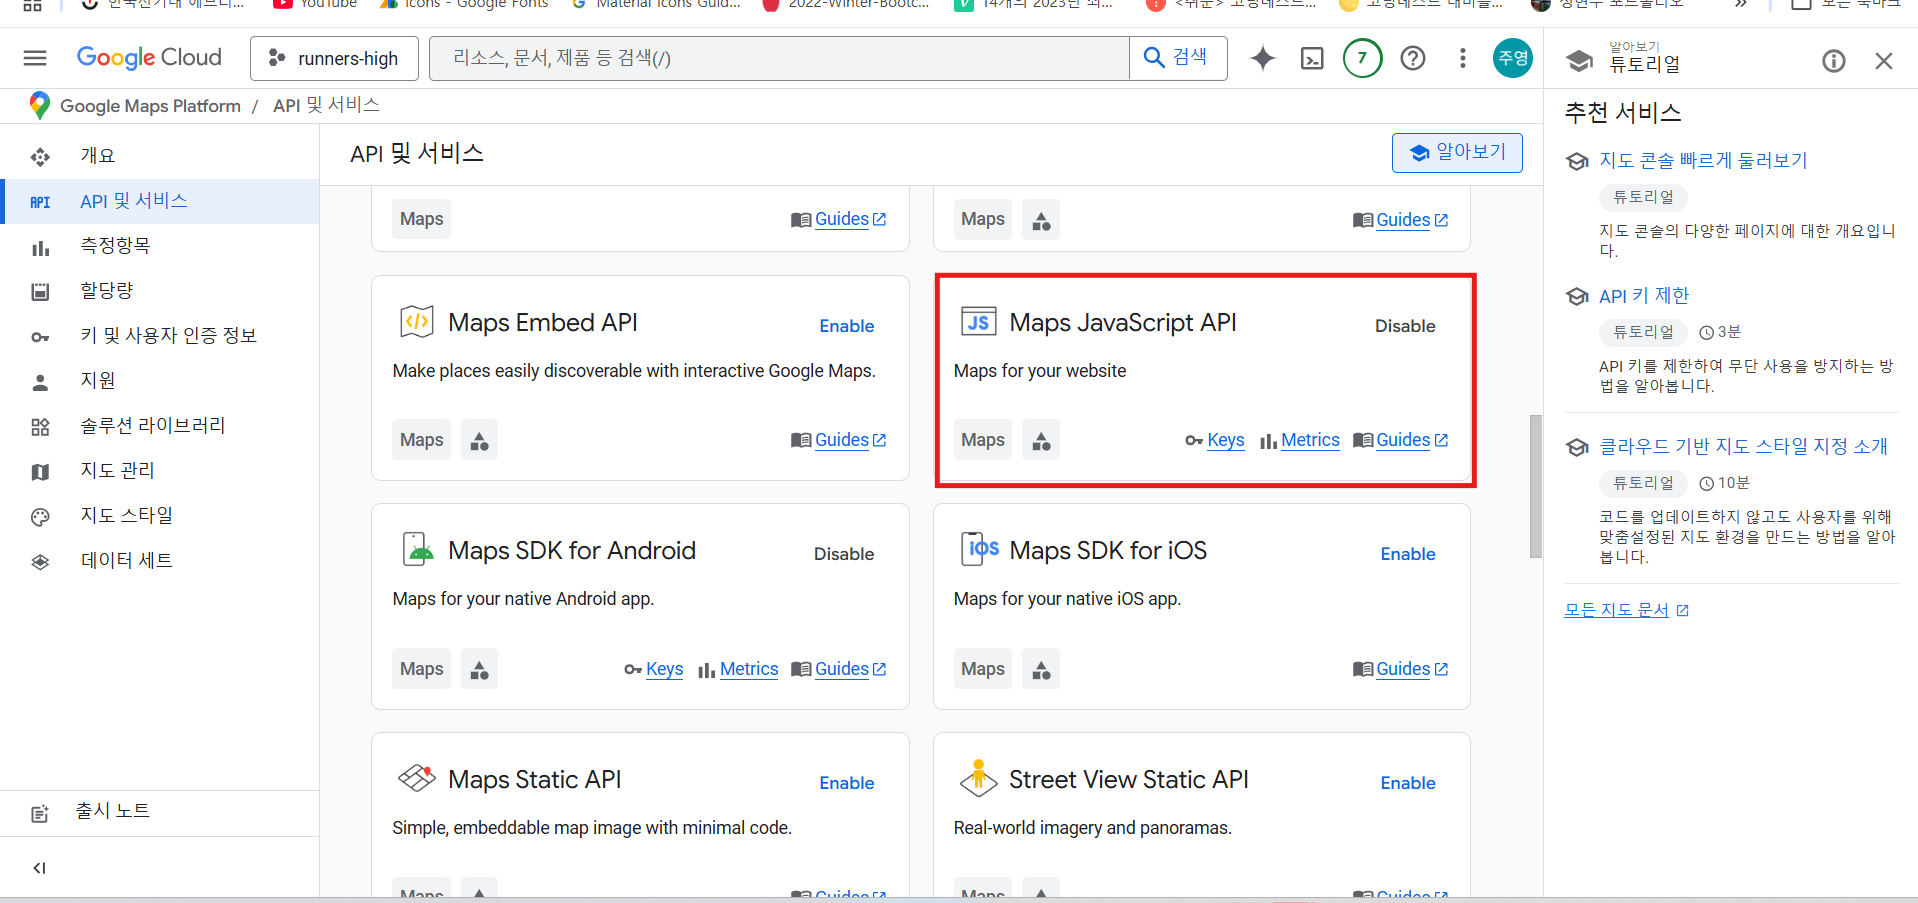Viewport: 1918px width, 903px height.
Task: Click shapes category icon on Maps SDK for Android card
Action: click(480, 669)
